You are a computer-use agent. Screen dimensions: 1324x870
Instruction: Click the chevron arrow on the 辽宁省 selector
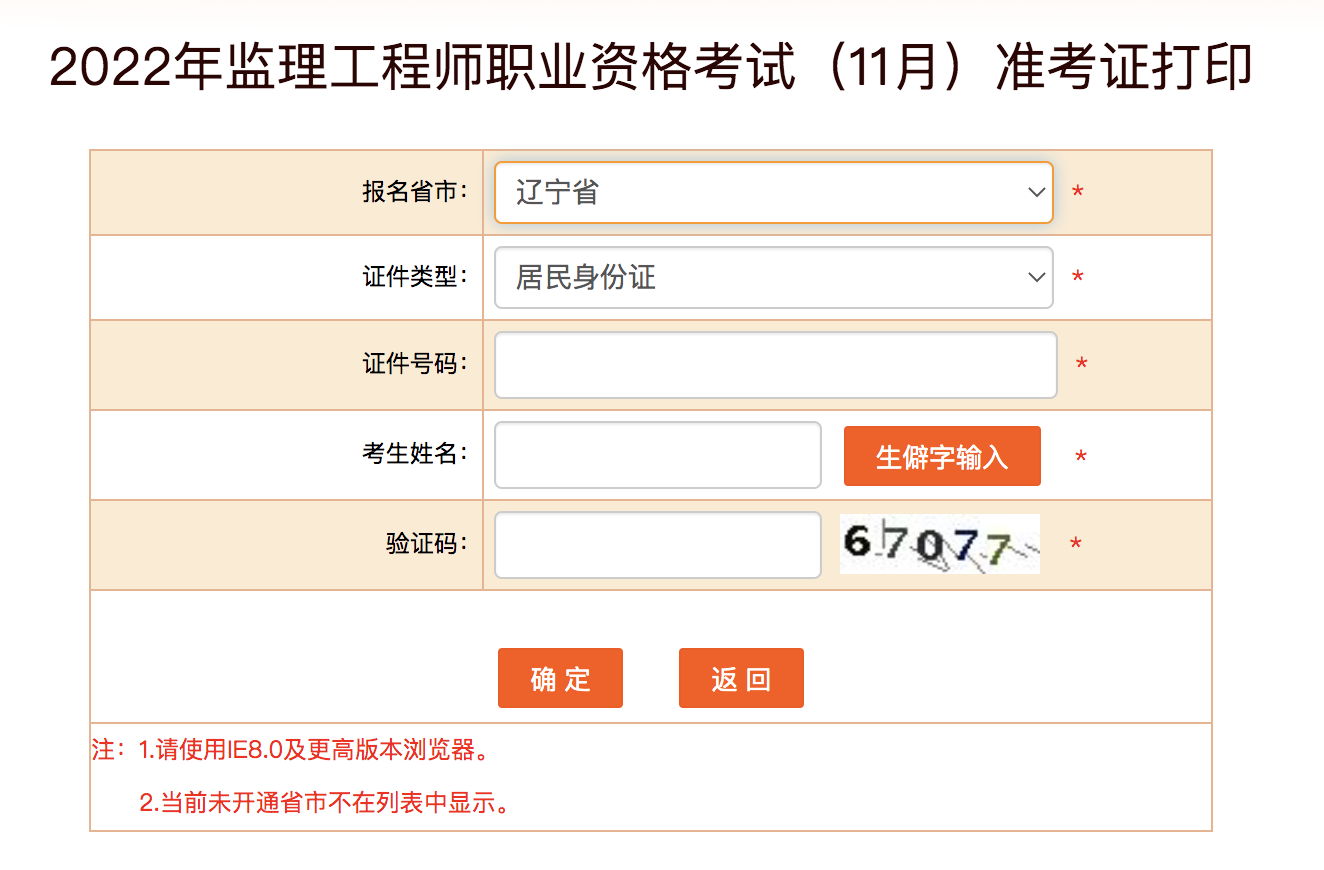(x=1035, y=192)
